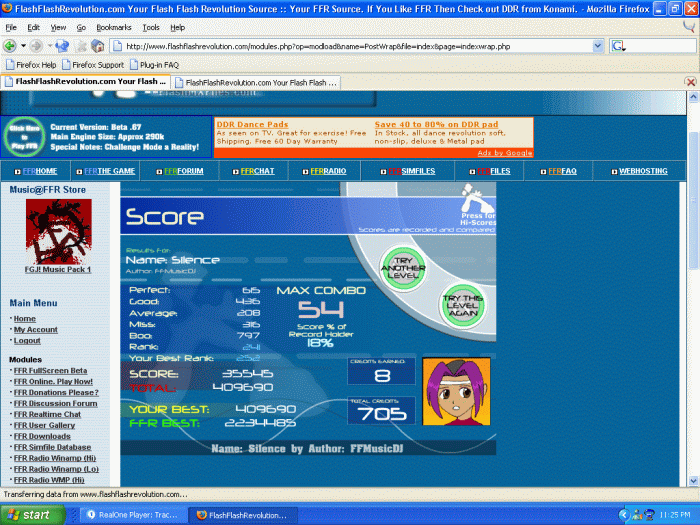The width and height of the screenshot is (700, 525).
Task: Click the Windows Start button
Action: 32,515
